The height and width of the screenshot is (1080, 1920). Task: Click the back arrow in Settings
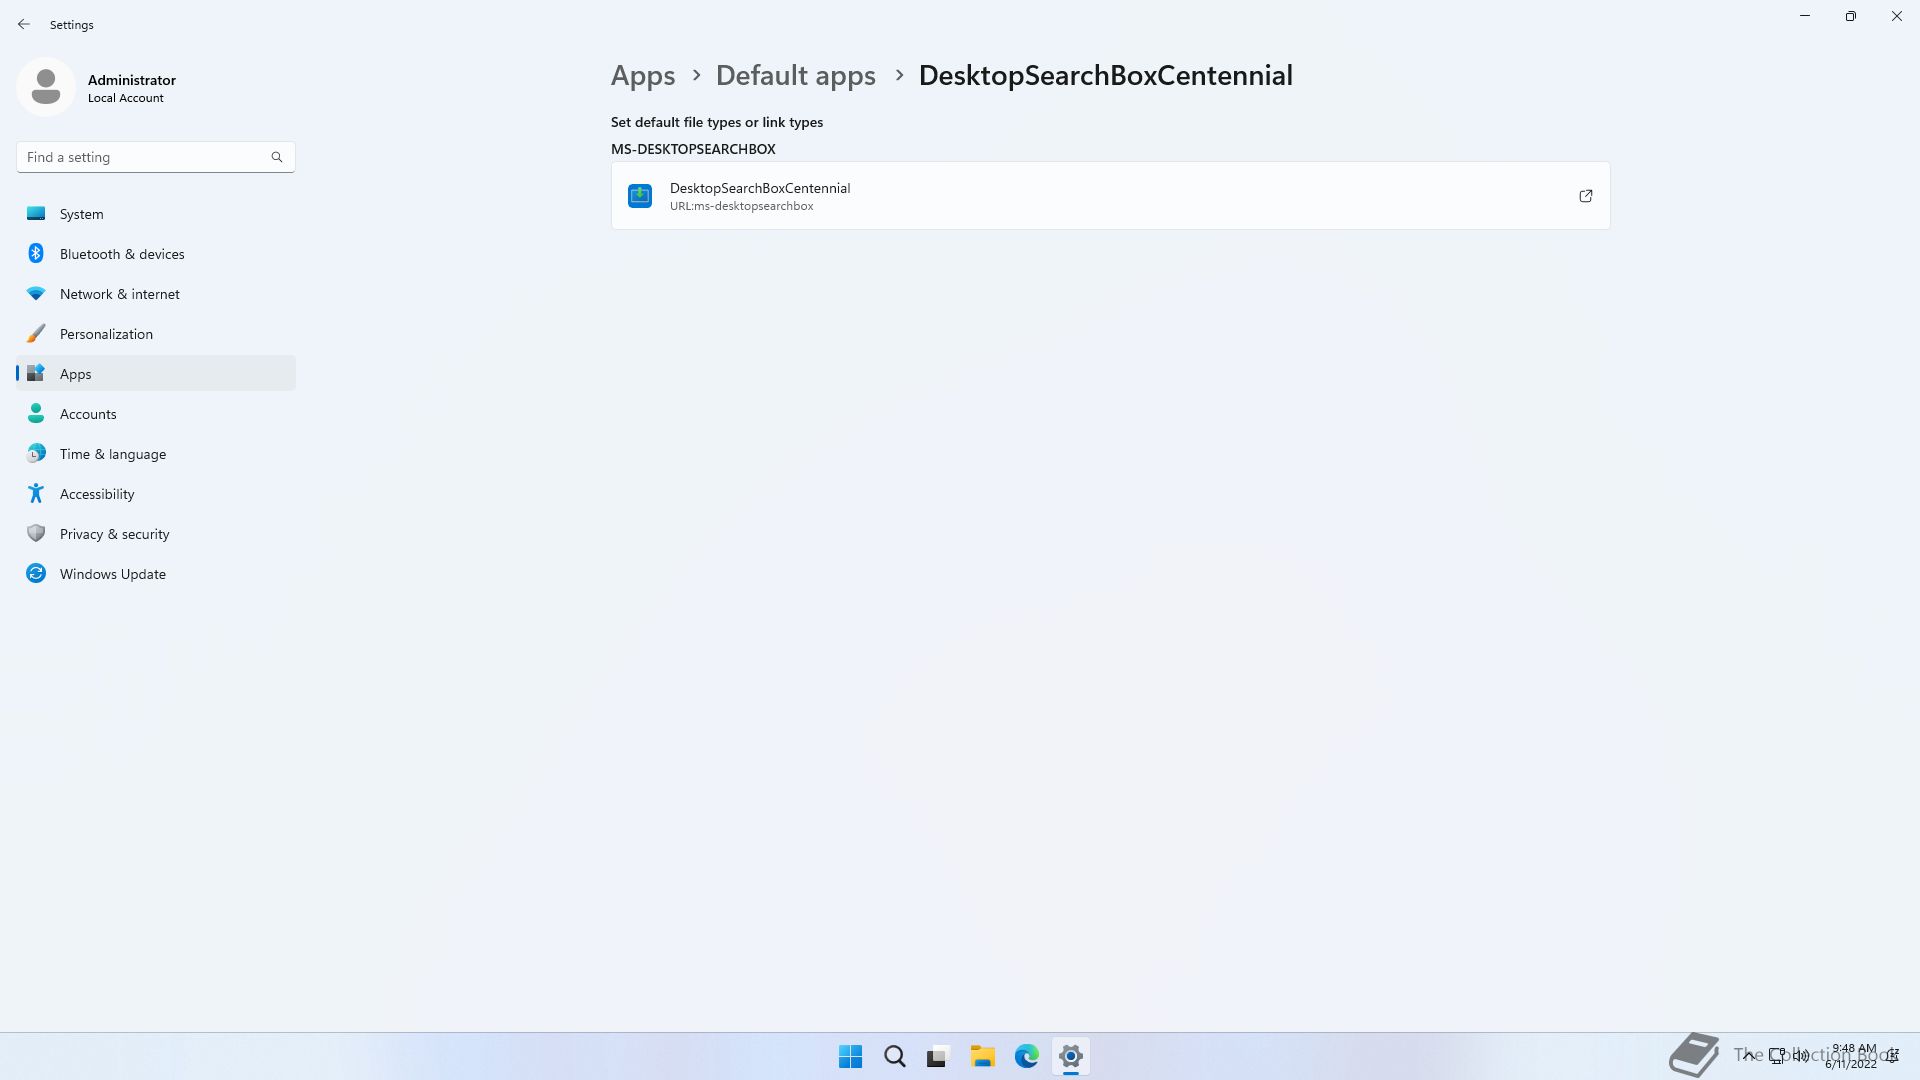24,24
